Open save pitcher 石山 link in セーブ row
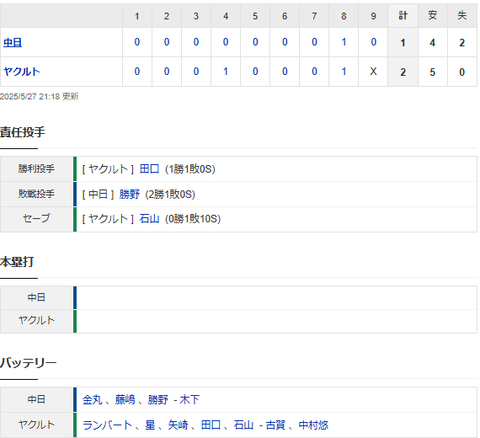 (149, 219)
